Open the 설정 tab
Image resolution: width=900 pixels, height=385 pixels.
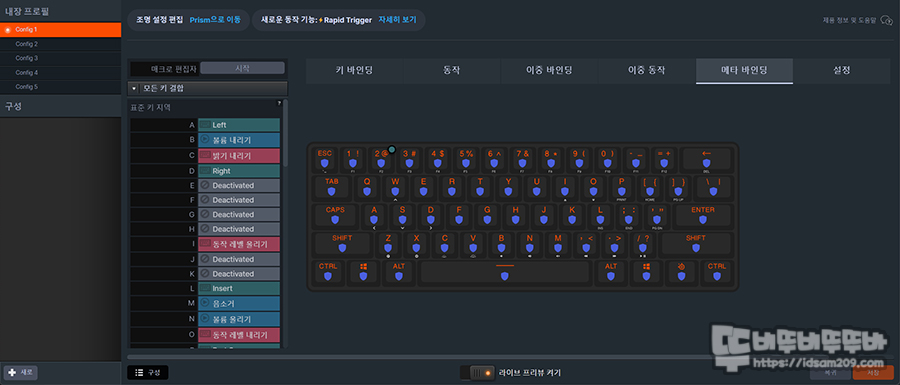[841, 71]
